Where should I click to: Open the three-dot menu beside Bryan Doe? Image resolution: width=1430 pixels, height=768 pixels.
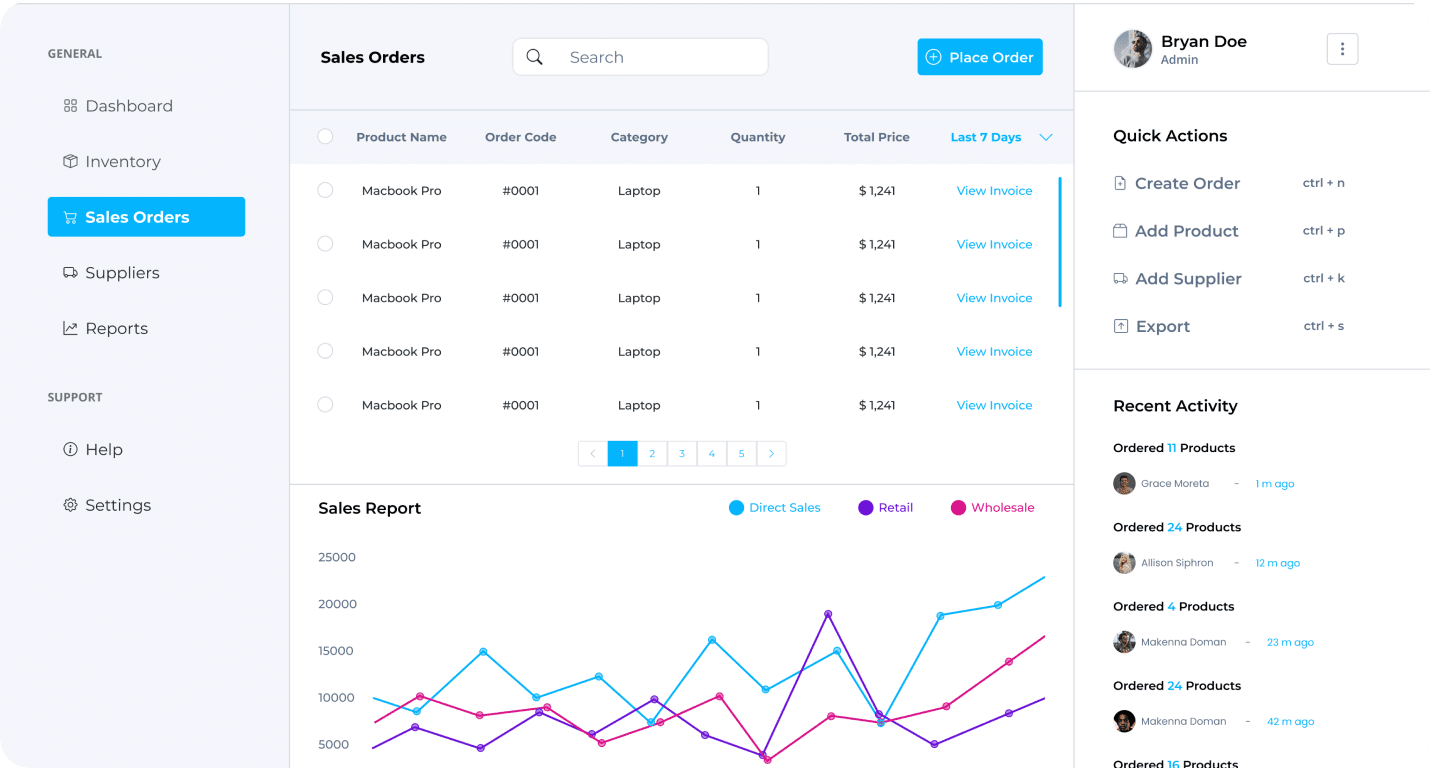click(x=1342, y=49)
